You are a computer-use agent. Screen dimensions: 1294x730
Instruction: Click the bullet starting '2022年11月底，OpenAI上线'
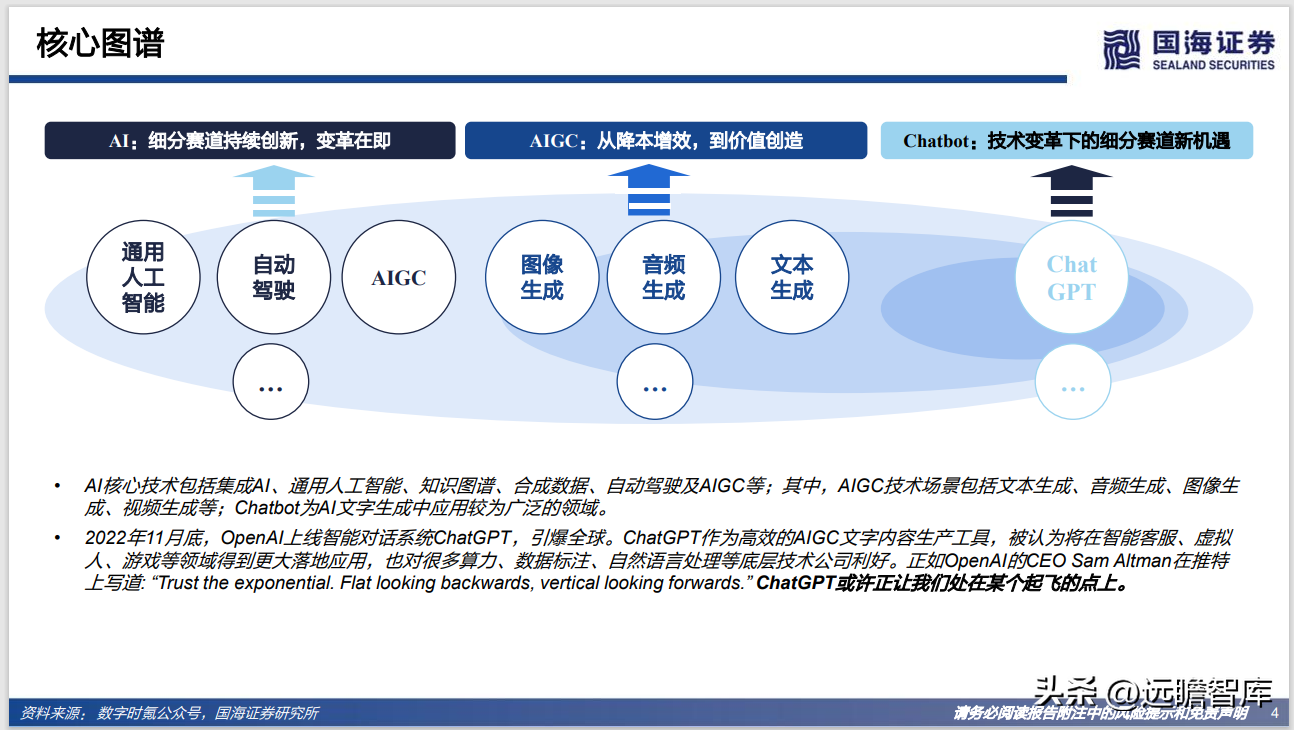point(660,561)
